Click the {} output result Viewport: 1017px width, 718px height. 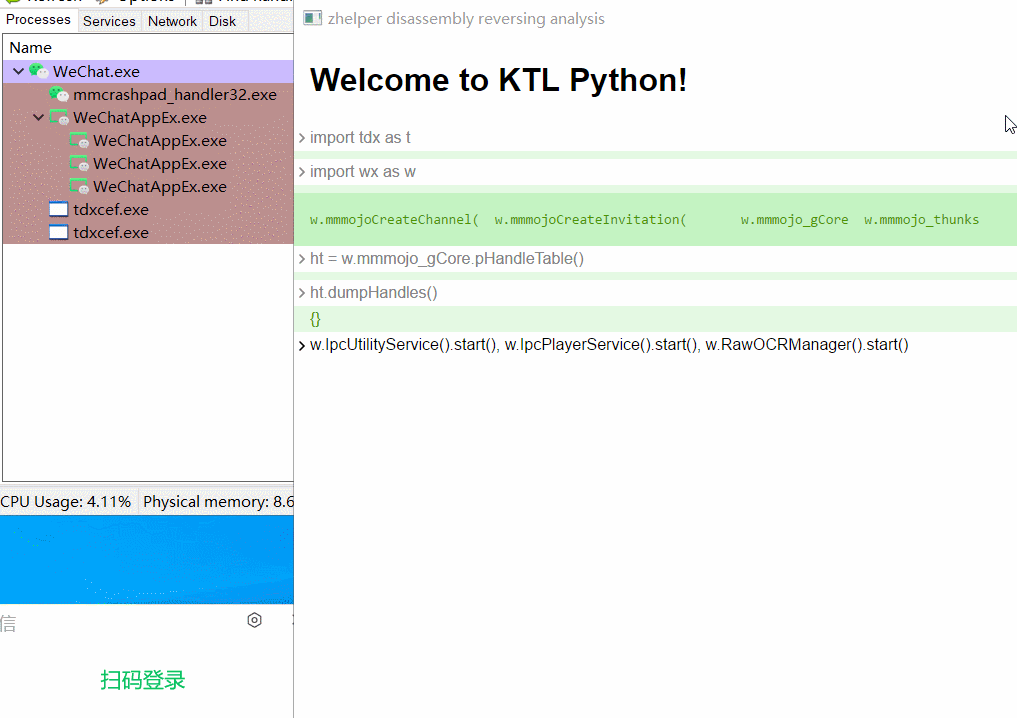(x=315, y=319)
